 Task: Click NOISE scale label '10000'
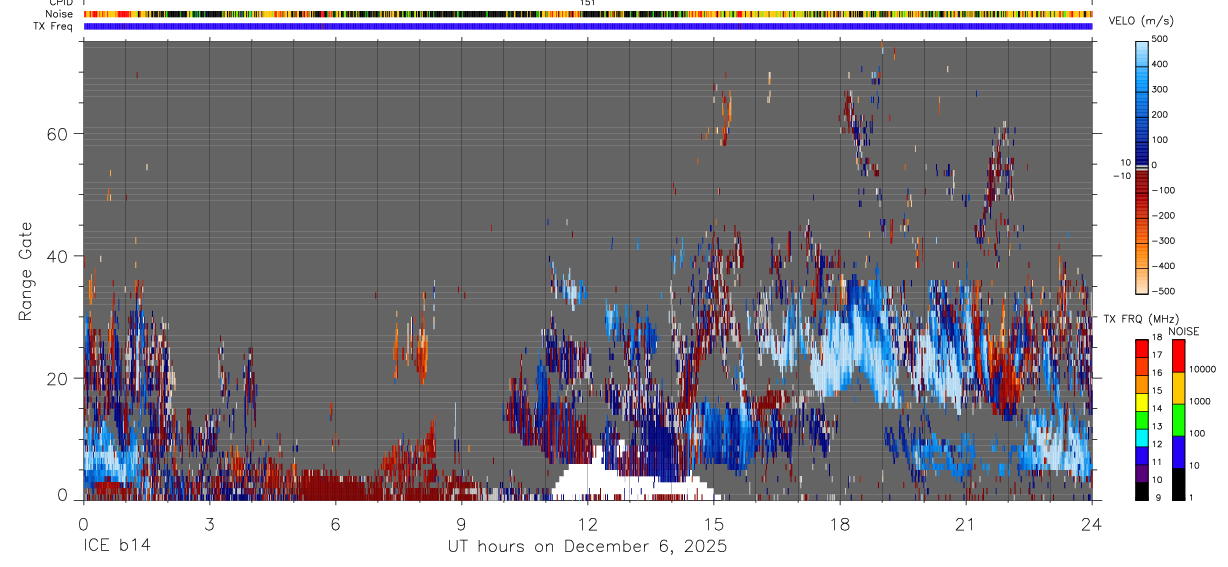coord(1203,369)
